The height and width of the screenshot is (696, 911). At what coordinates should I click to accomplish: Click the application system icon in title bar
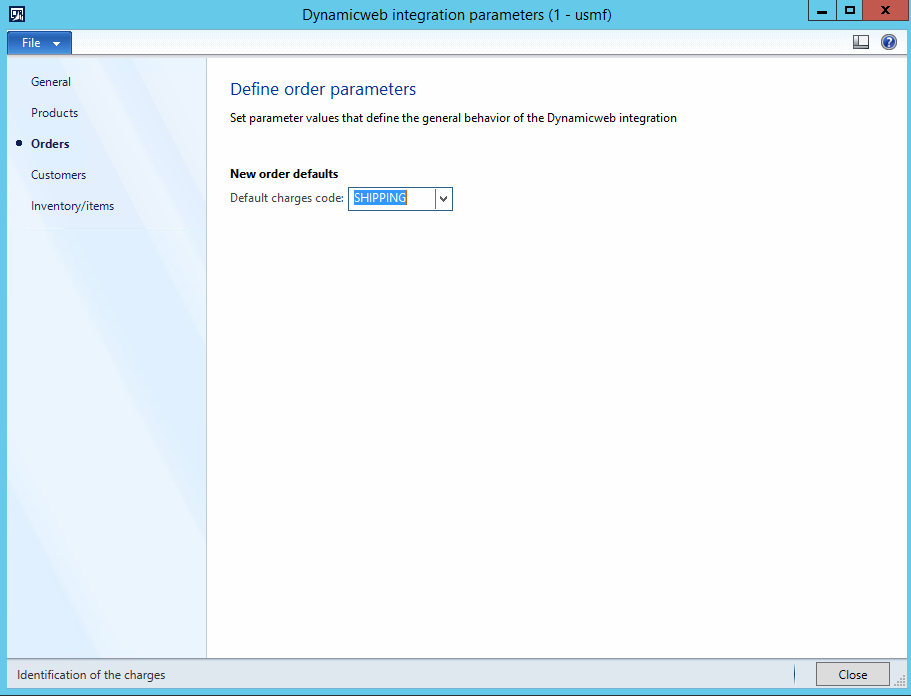click(16, 13)
